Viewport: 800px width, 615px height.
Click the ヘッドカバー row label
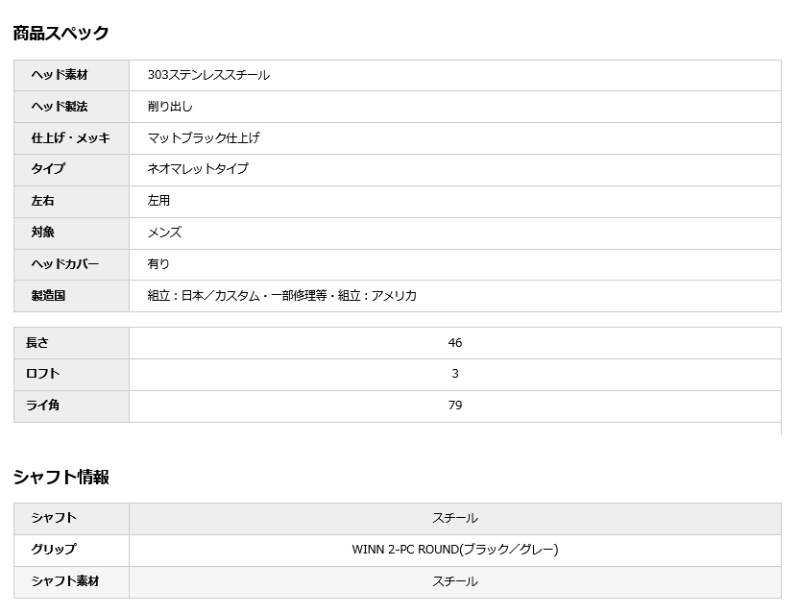66,264
